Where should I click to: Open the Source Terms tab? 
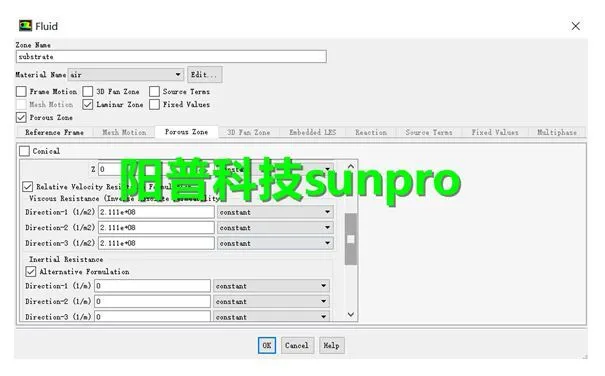(x=429, y=132)
